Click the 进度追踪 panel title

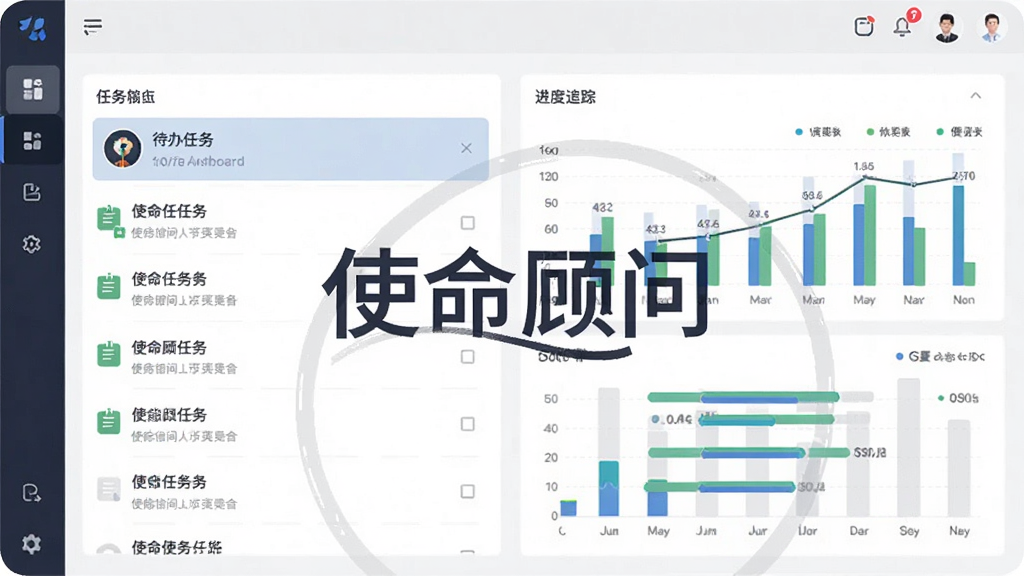tap(566, 97)
